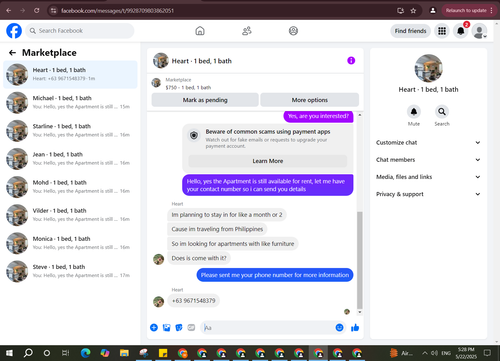Screen dimensions: 500x361
Task: Launch Microsoft Edge from taskbar
Action: [x=86, y=353]
